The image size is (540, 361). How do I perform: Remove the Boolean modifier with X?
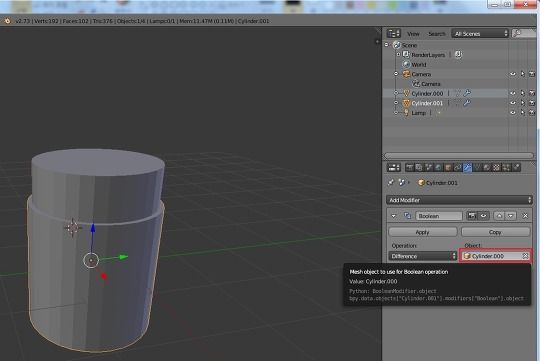(525, 216)
